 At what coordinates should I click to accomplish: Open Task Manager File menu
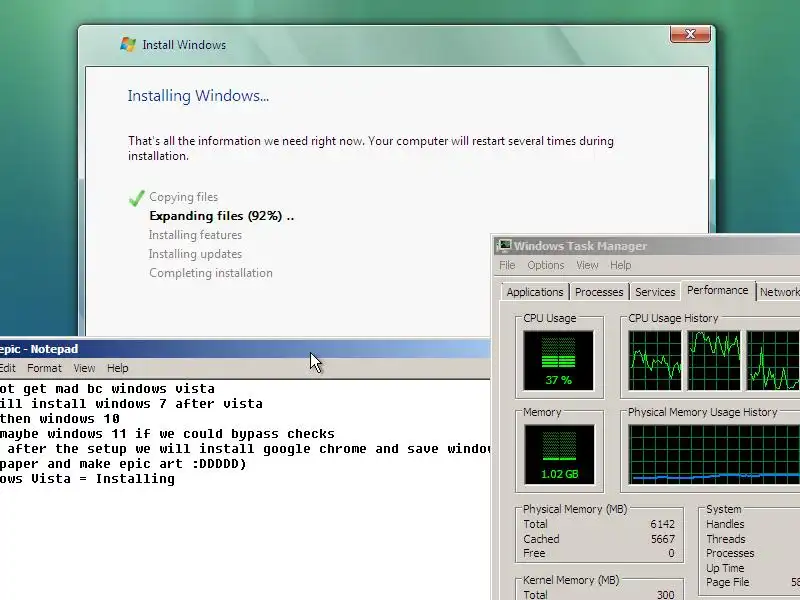point(507,265)
